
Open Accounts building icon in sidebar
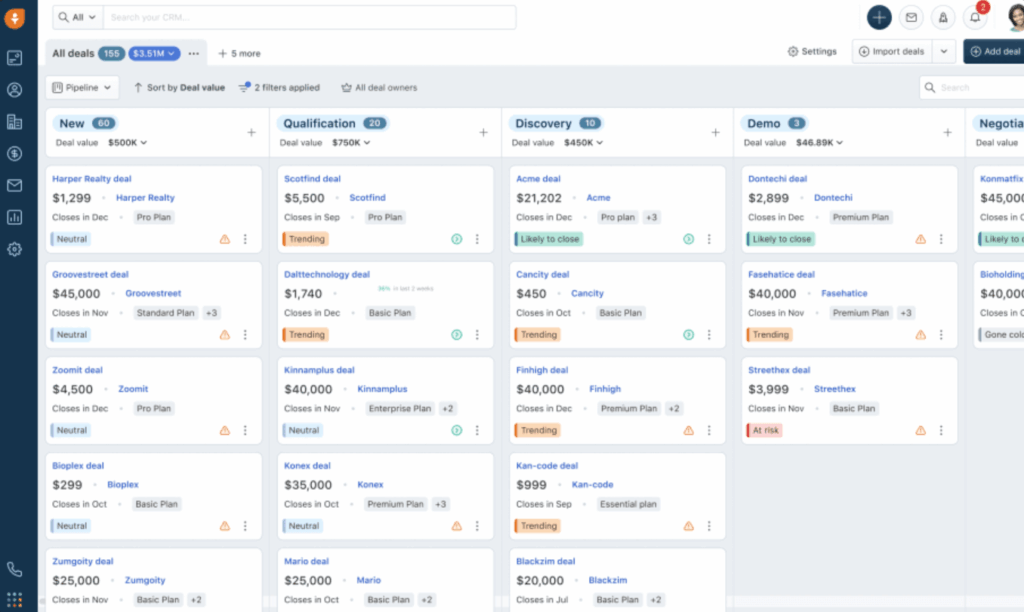click(14, 122)
